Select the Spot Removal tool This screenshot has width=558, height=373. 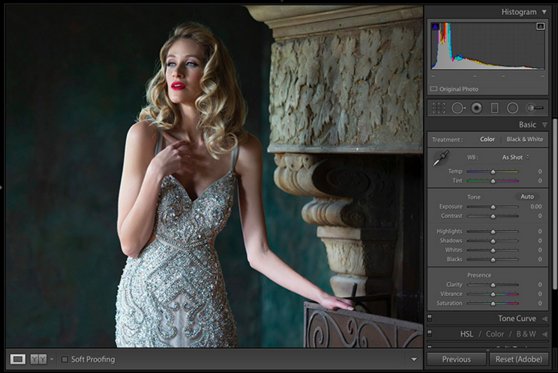click(x=458, y=108)
